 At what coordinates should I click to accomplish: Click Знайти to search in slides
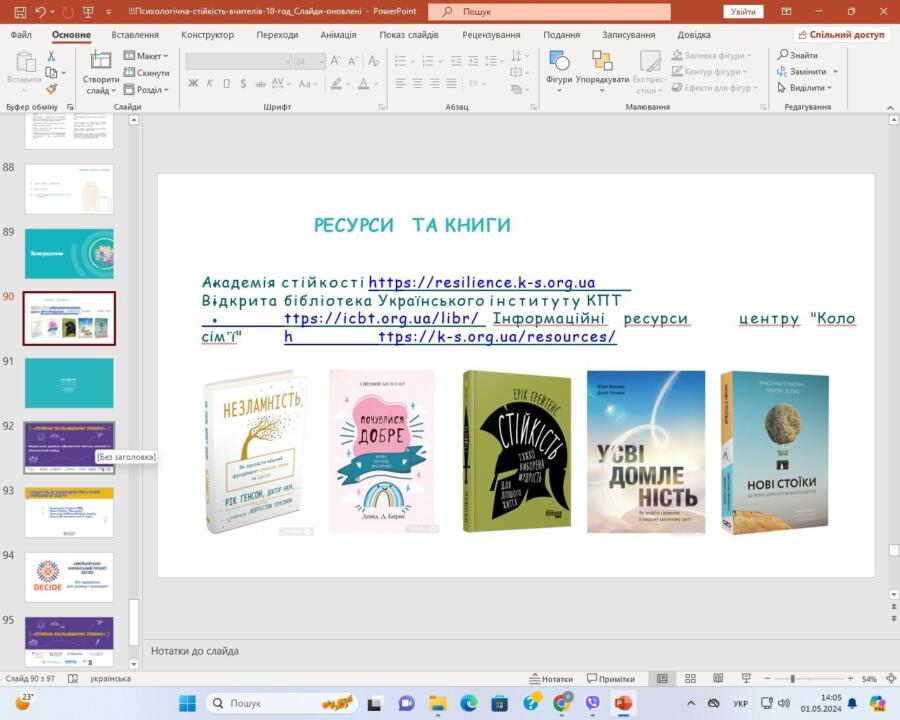tap(798, 55)
